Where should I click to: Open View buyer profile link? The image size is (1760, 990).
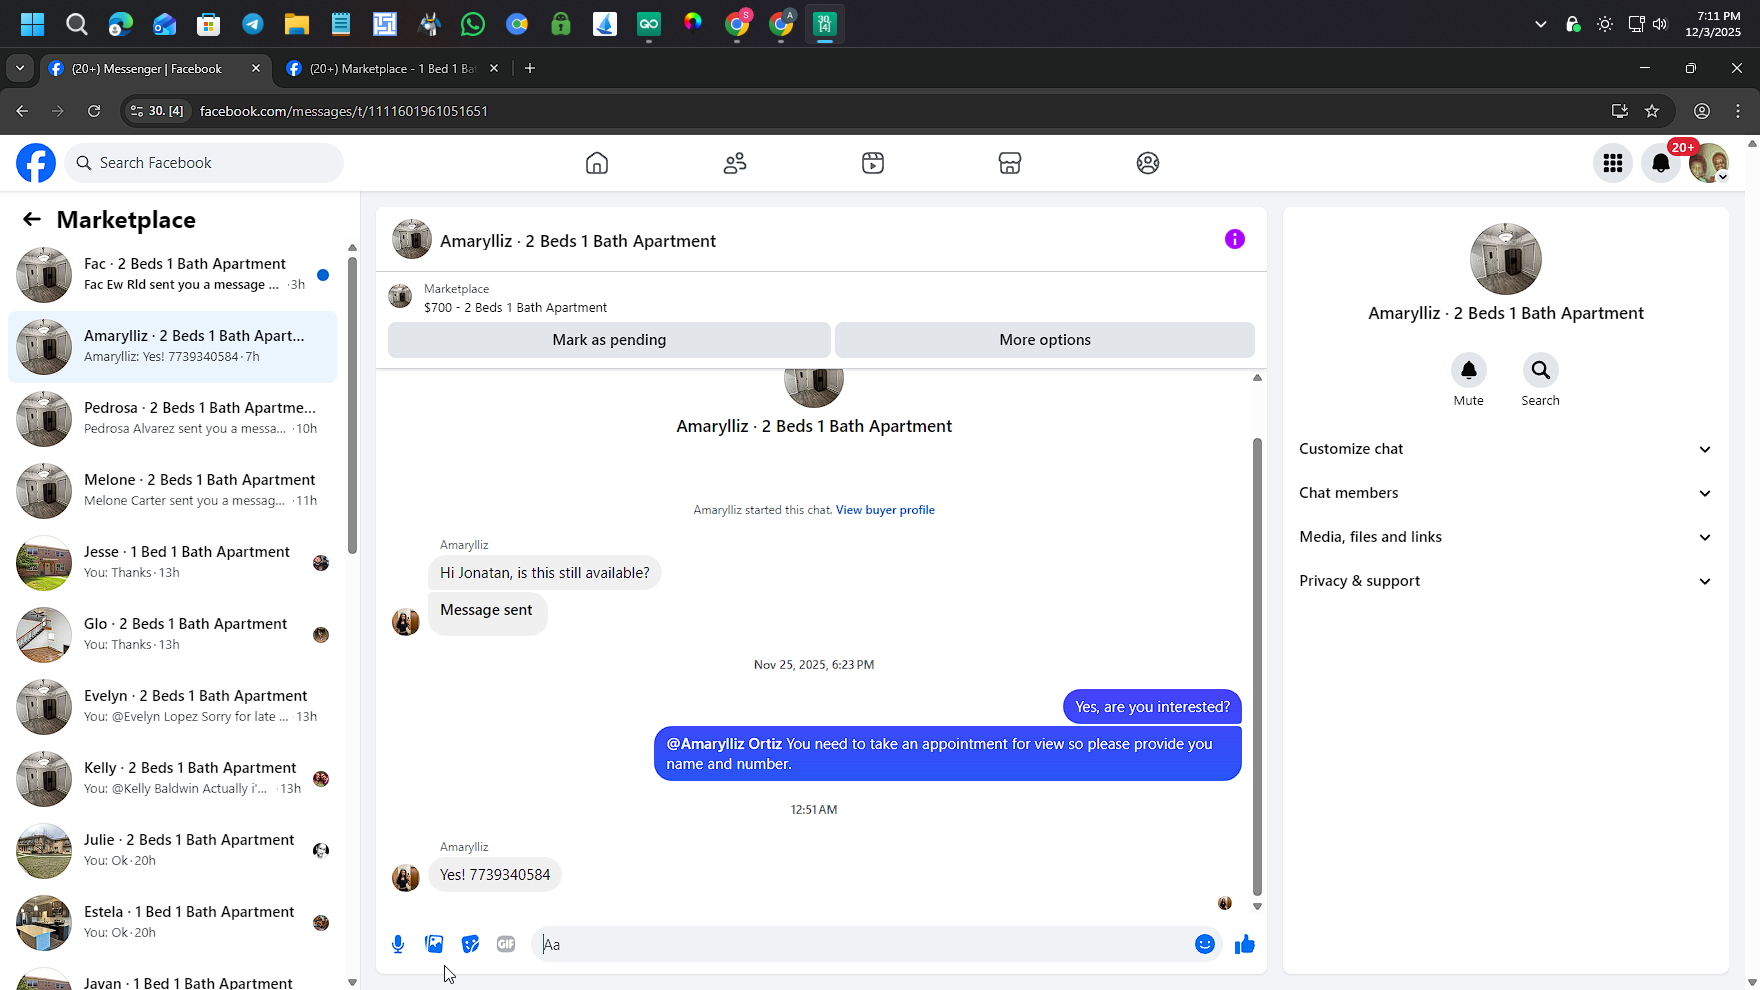885,510
